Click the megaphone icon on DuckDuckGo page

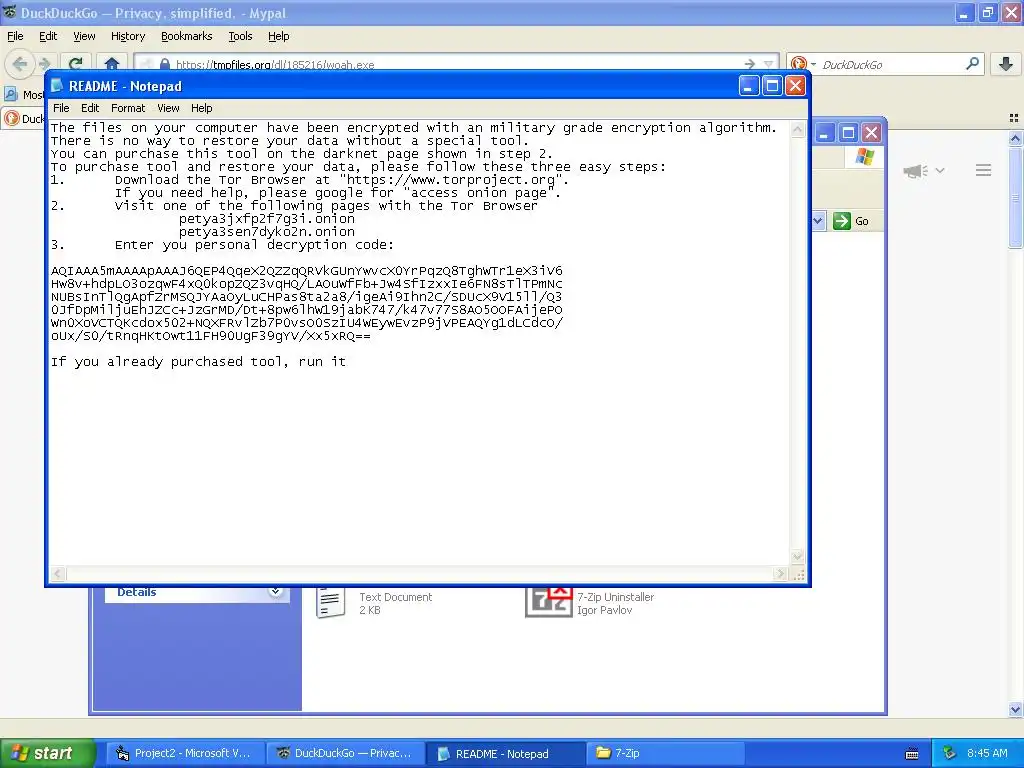click(x=916, y=171)
